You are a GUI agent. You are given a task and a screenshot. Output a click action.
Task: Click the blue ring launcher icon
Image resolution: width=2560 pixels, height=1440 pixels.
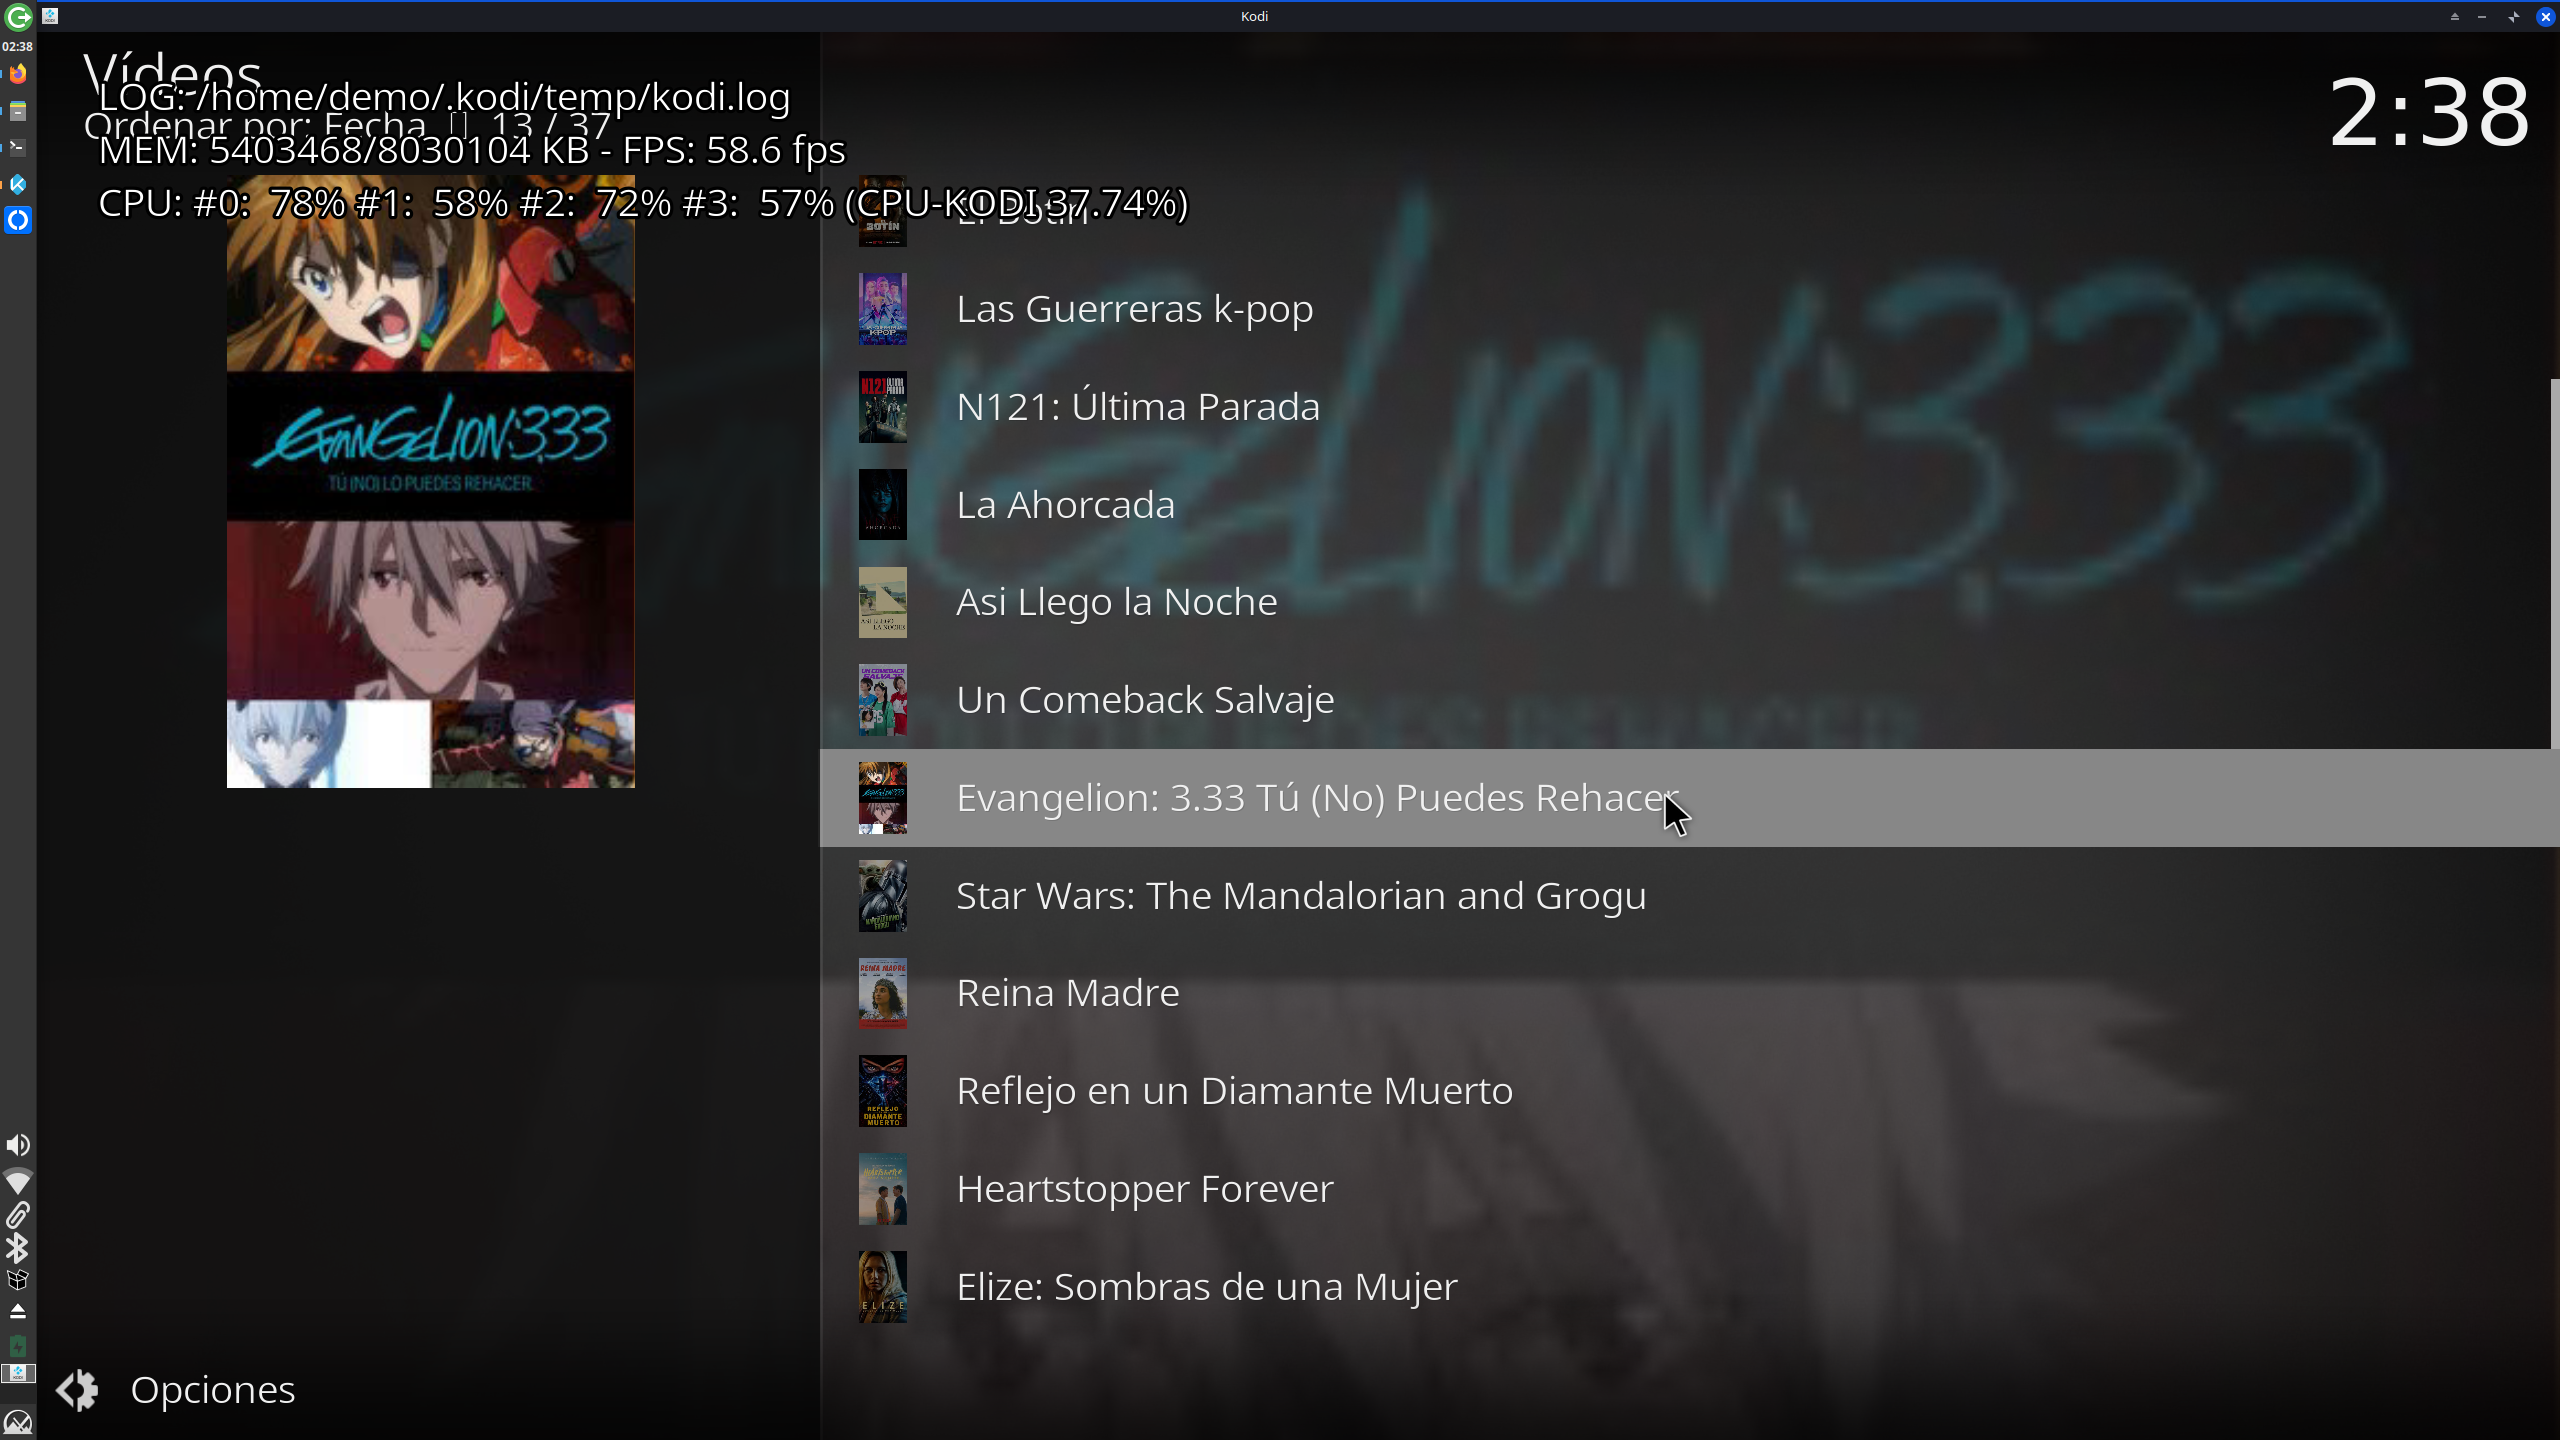tap(18, 220)
